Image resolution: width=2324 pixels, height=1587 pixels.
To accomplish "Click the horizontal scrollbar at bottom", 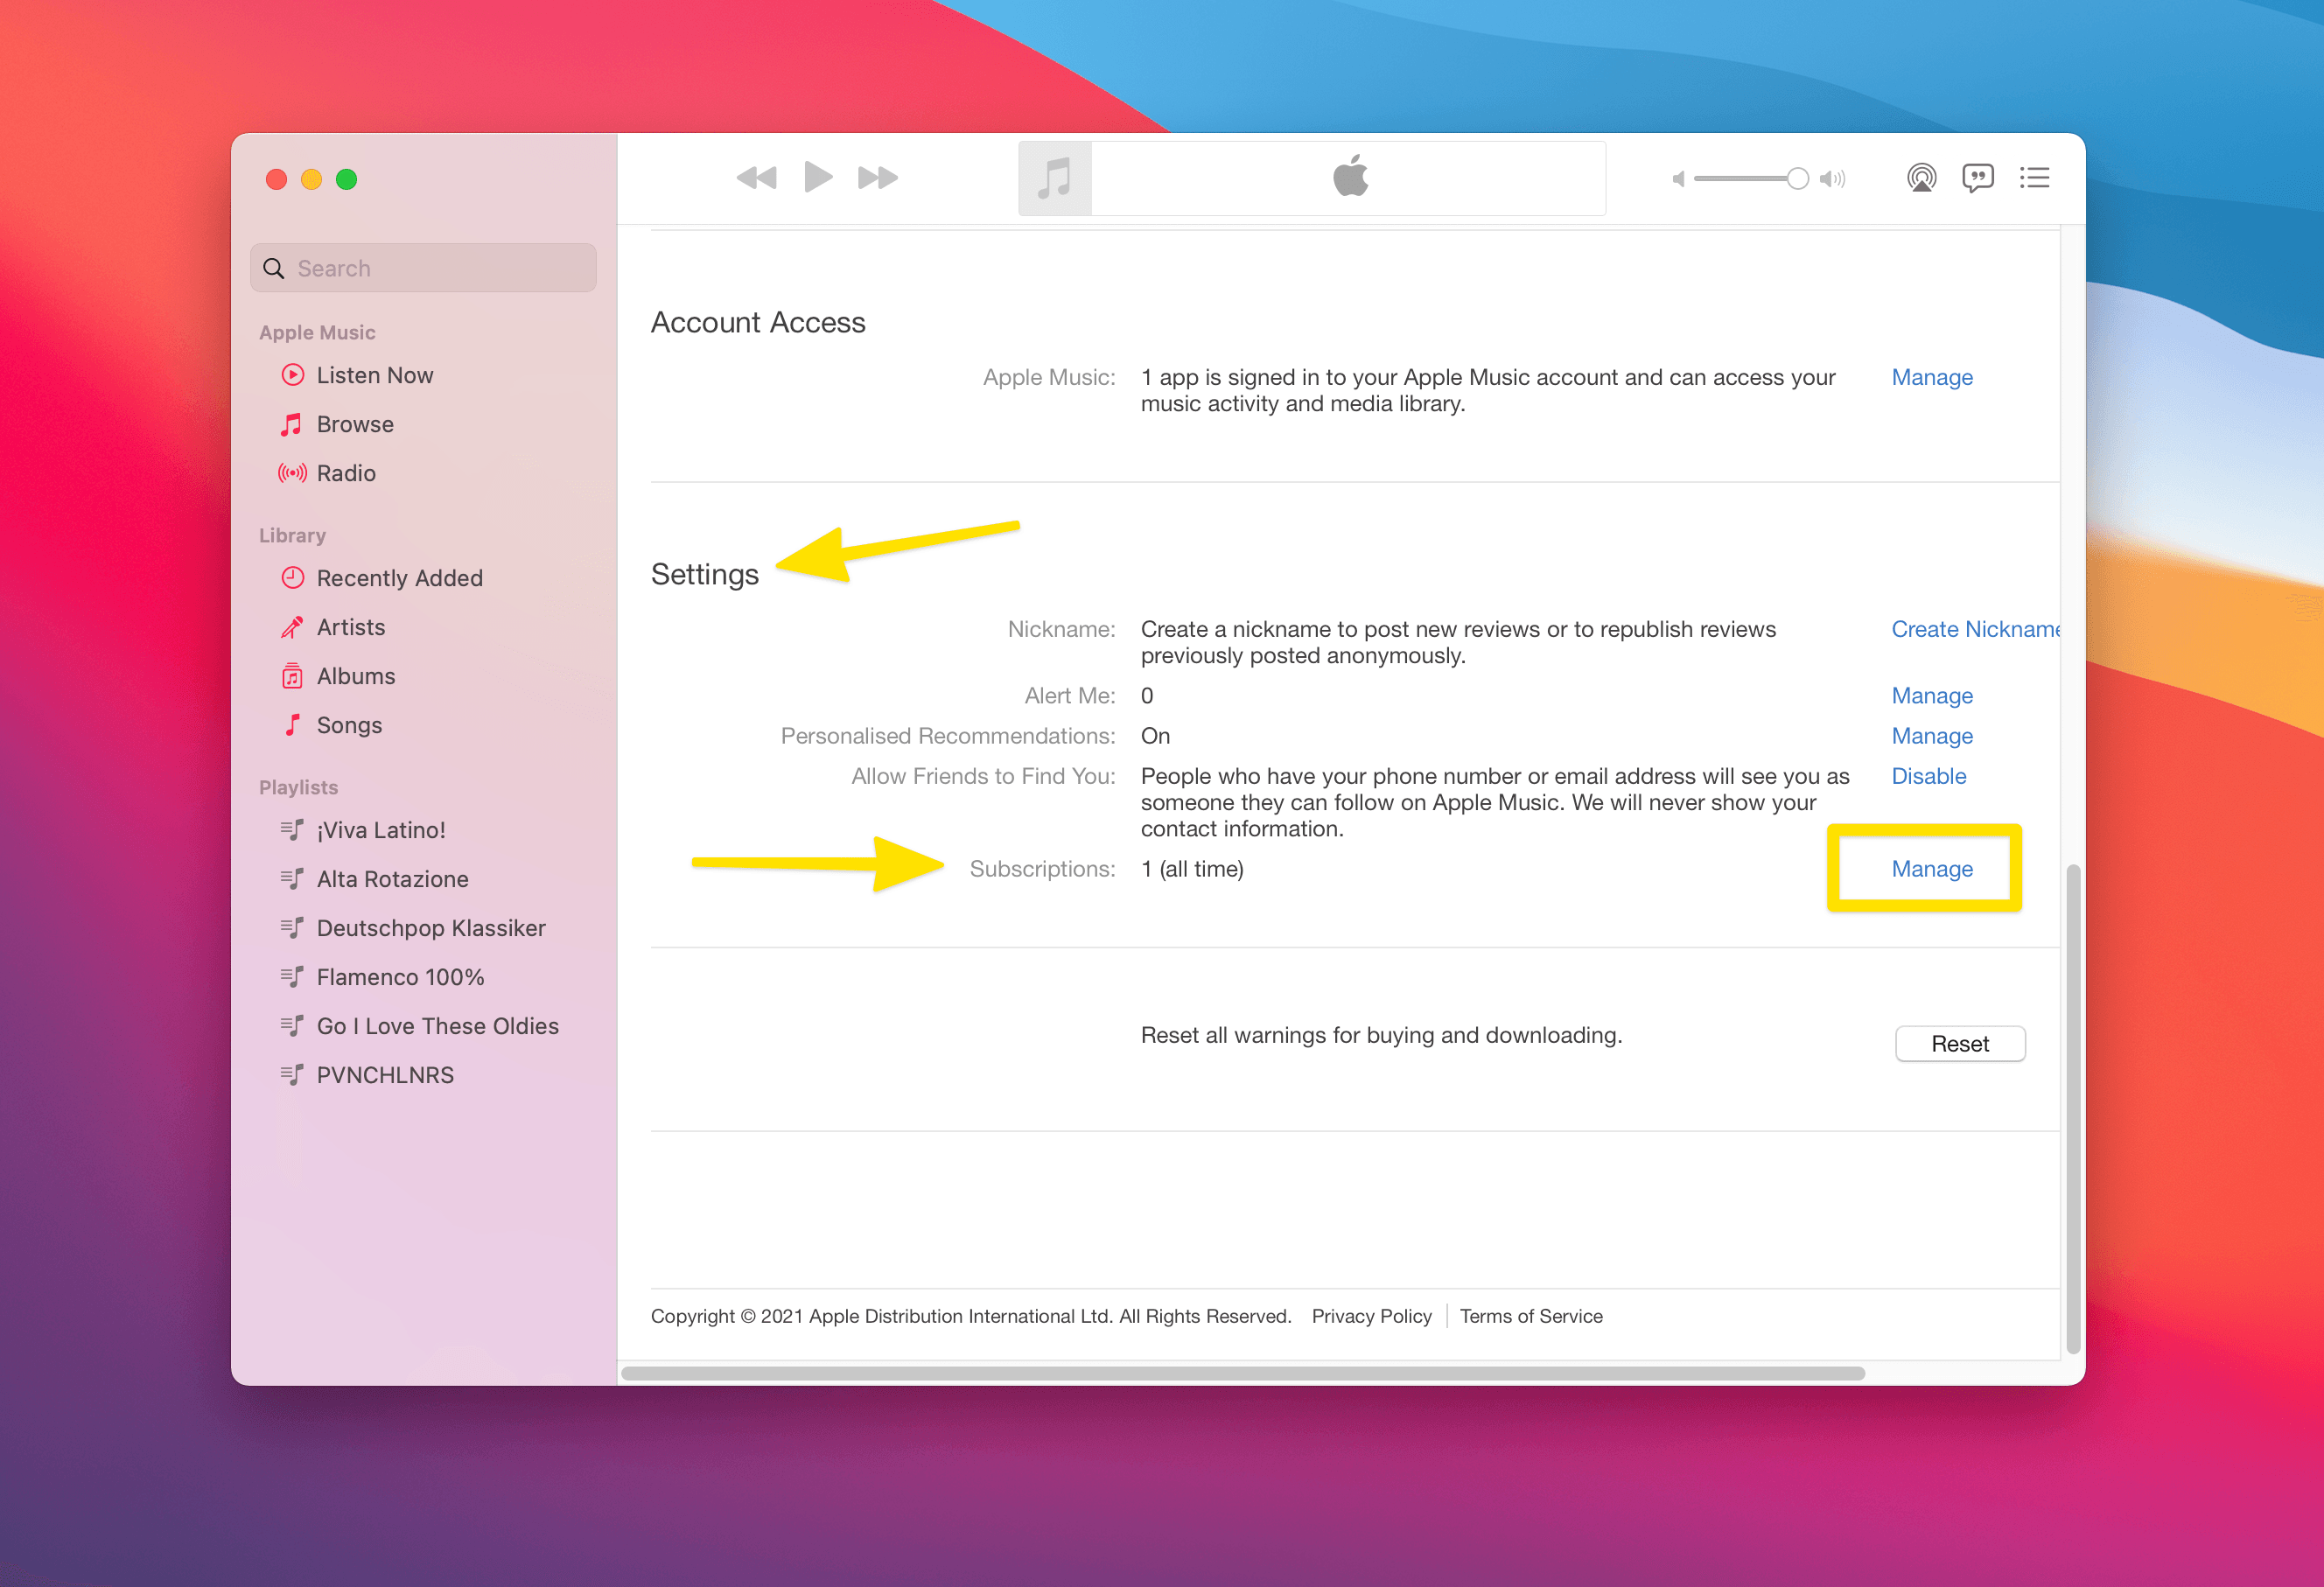I will (x=1242, y=1373).
